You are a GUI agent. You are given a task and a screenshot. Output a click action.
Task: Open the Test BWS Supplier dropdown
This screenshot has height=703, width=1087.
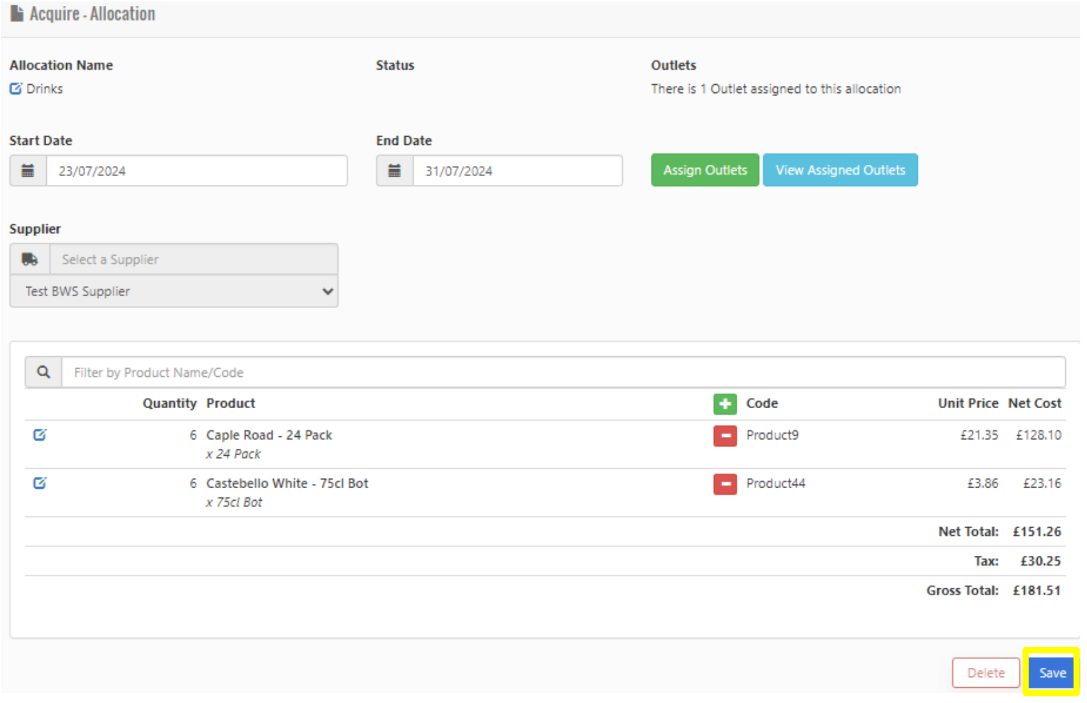(x=174, y=292)
